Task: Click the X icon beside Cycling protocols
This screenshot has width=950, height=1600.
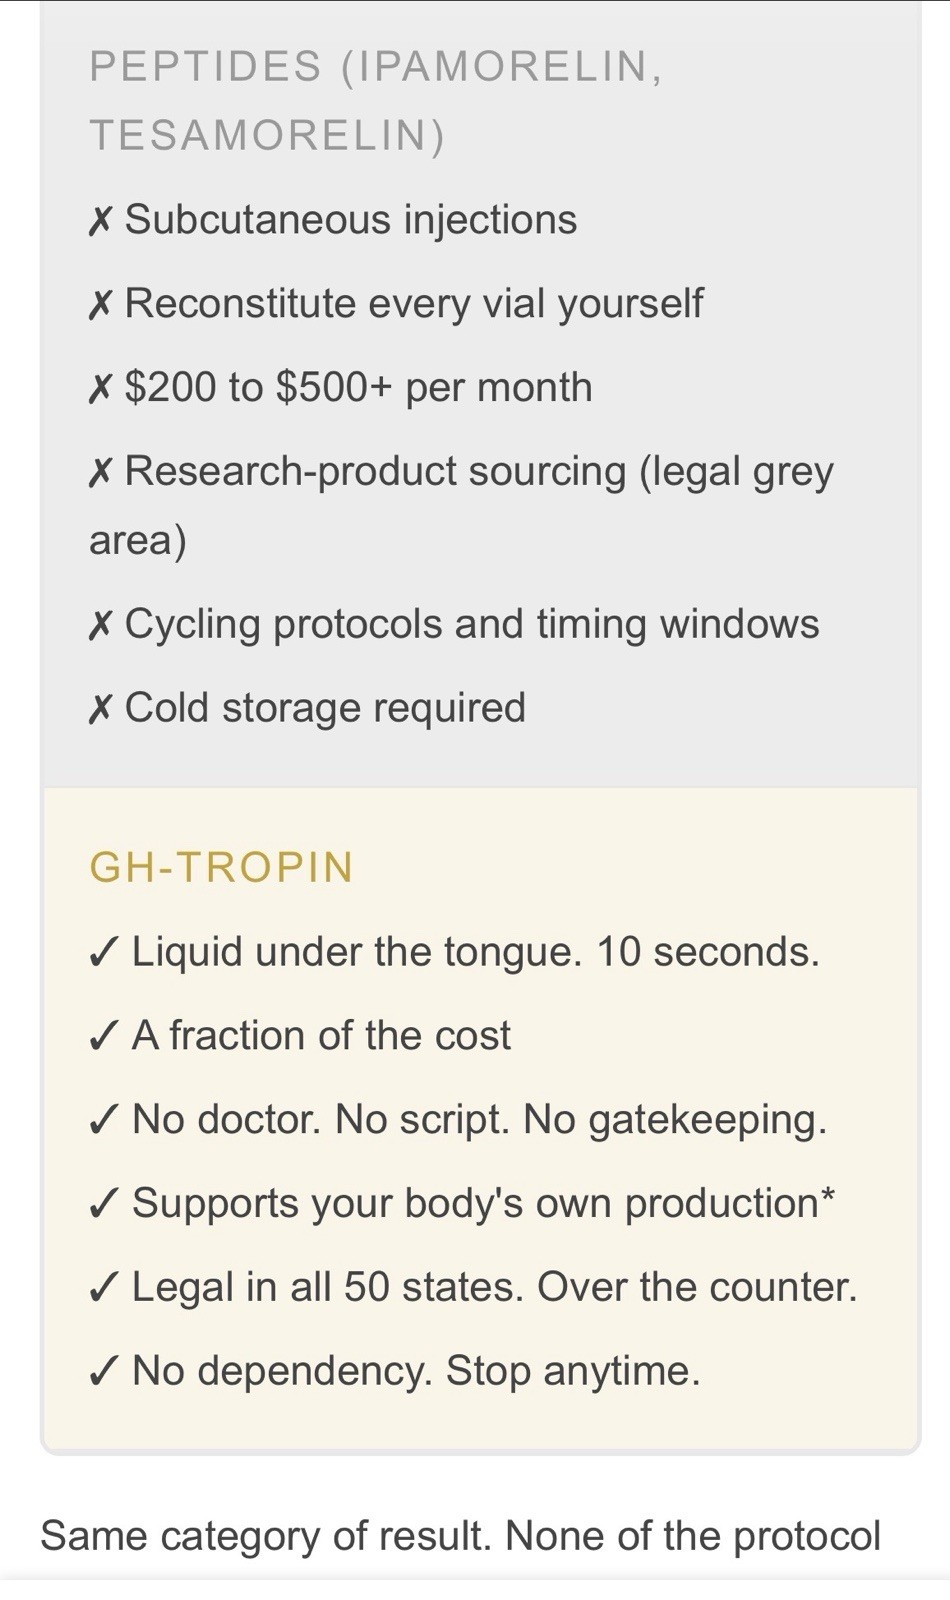Action: 100,626
